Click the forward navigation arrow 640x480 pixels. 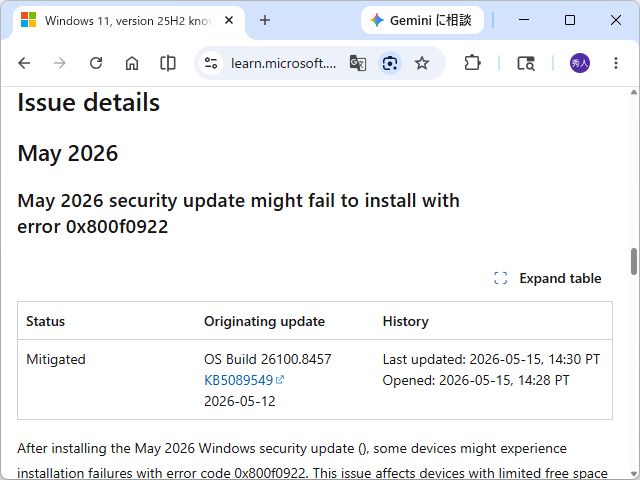[60, 63]
